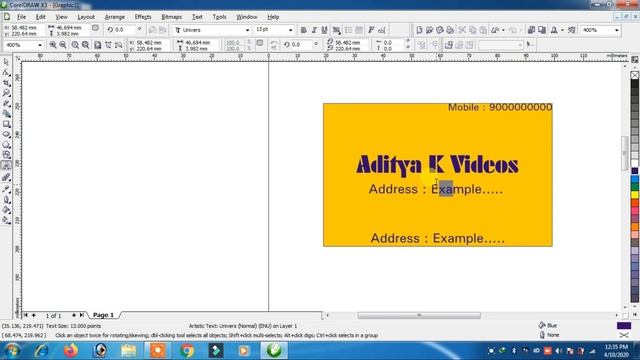
Task: Open the View menu
Action: [x=61, y=17]
